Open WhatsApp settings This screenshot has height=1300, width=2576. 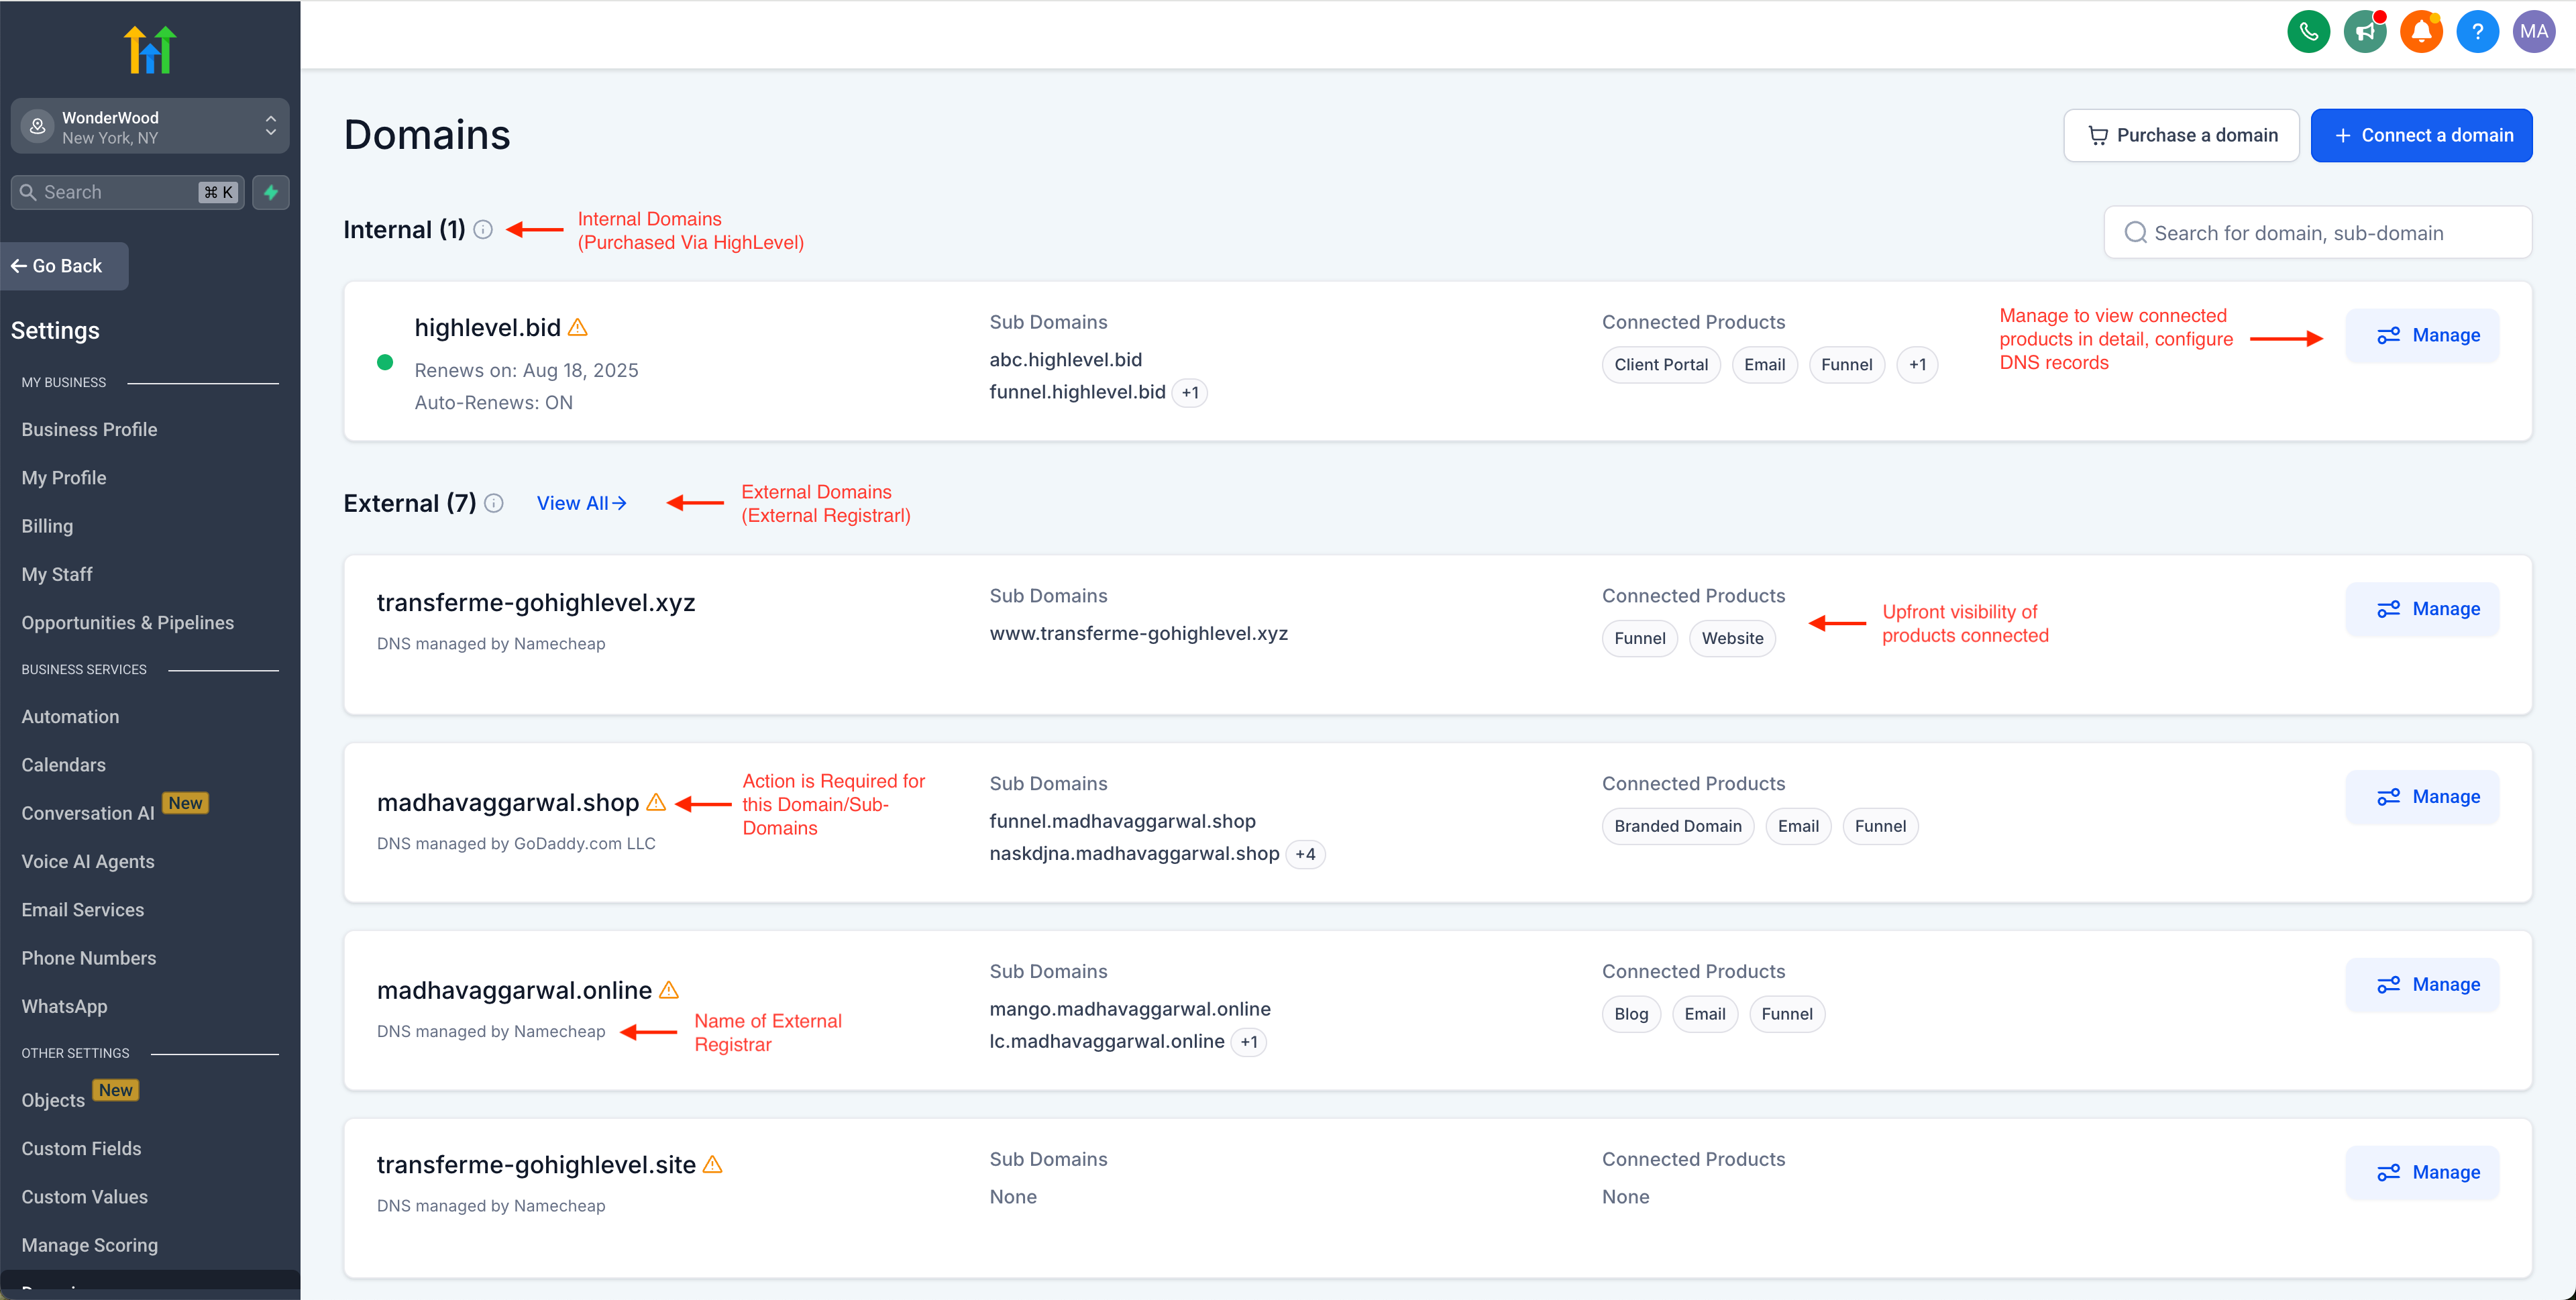pyautogui.click(x=64, y=1006)
